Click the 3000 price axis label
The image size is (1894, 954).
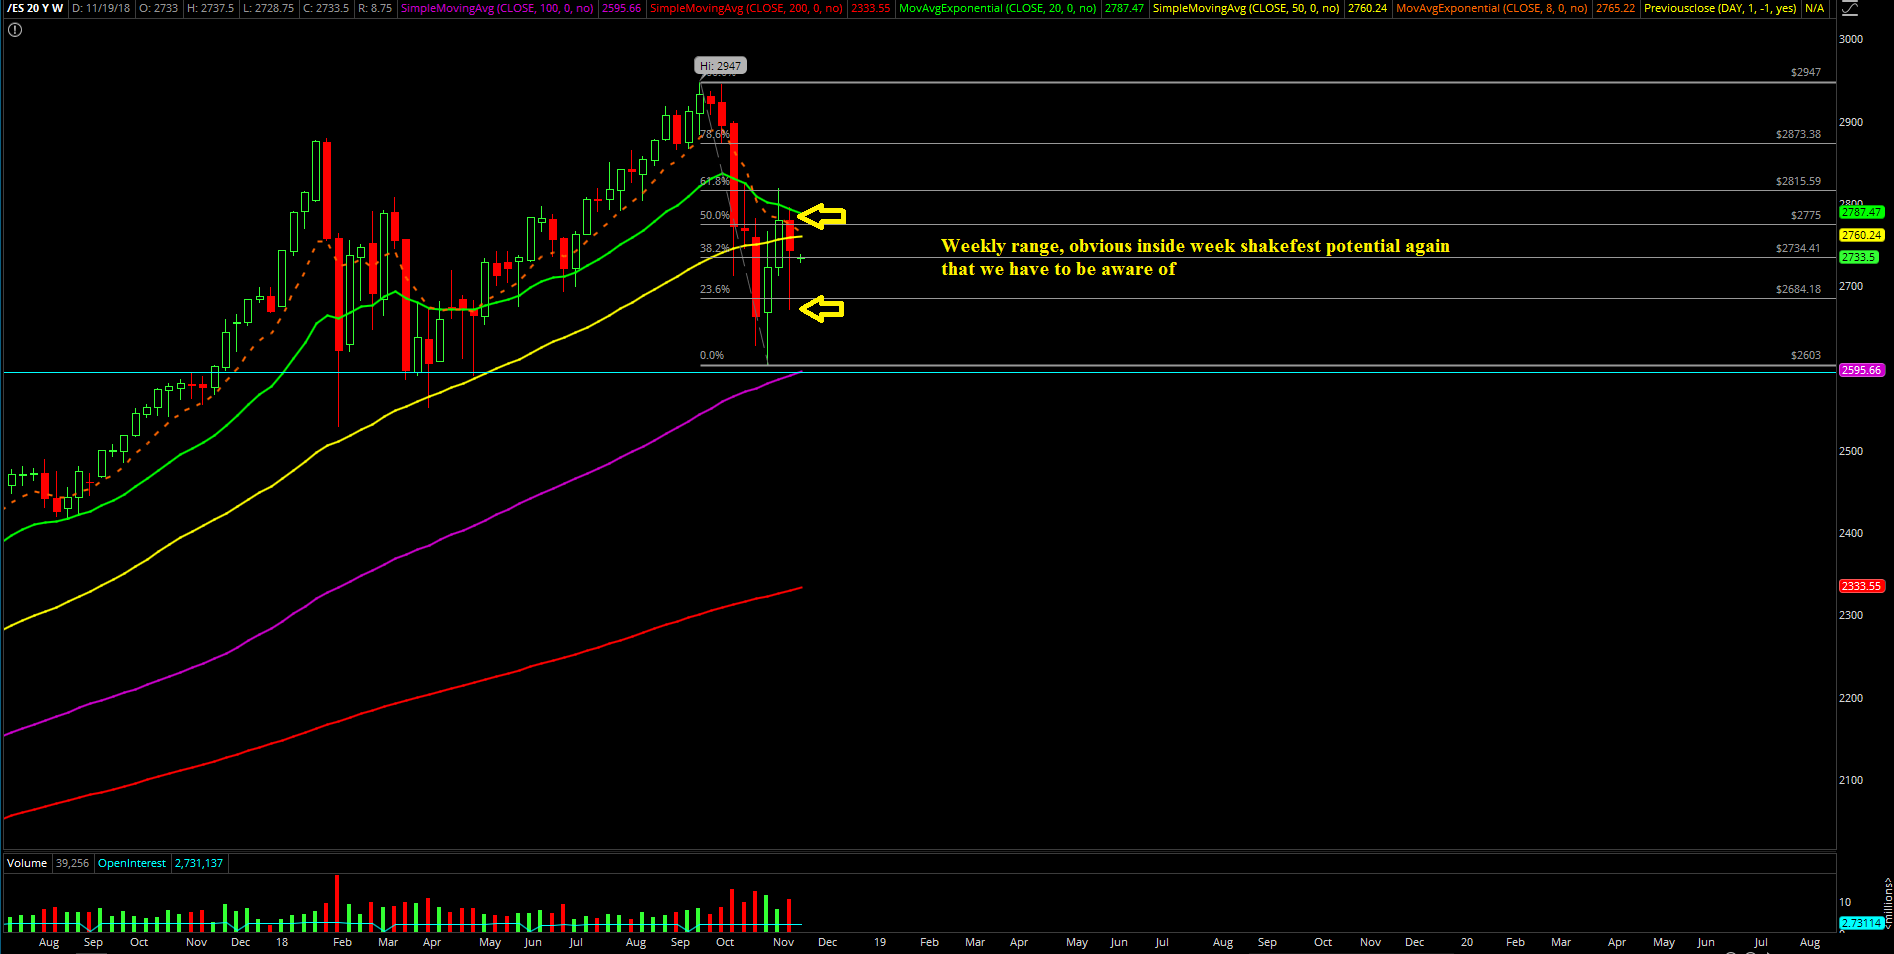(x=1851, y=39)
